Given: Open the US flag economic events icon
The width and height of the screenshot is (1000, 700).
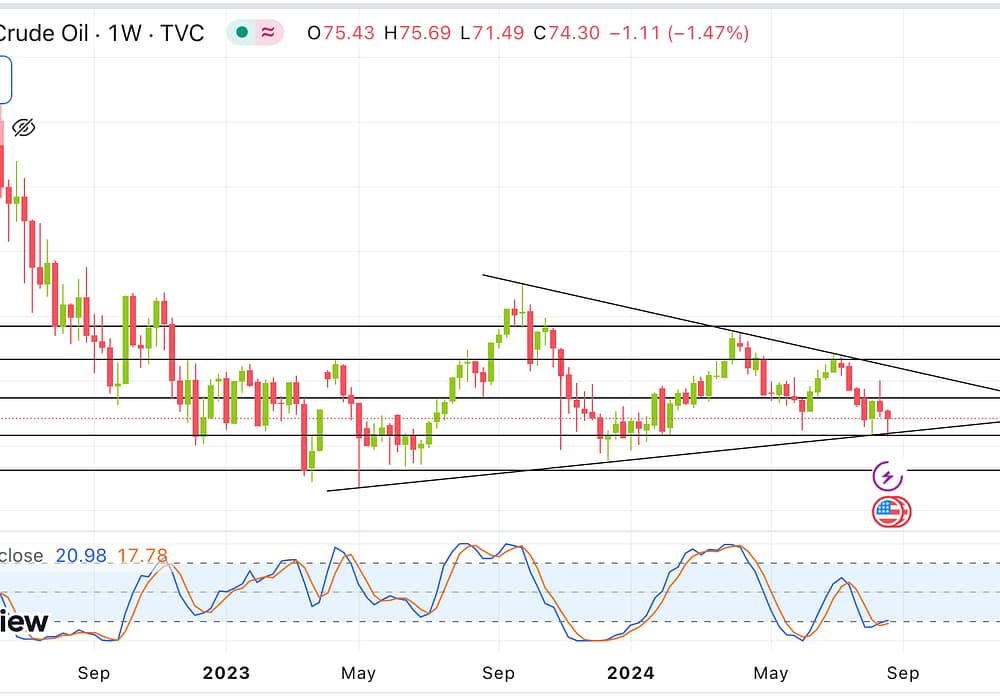Looking at the screenshot, I should (888, 512).
